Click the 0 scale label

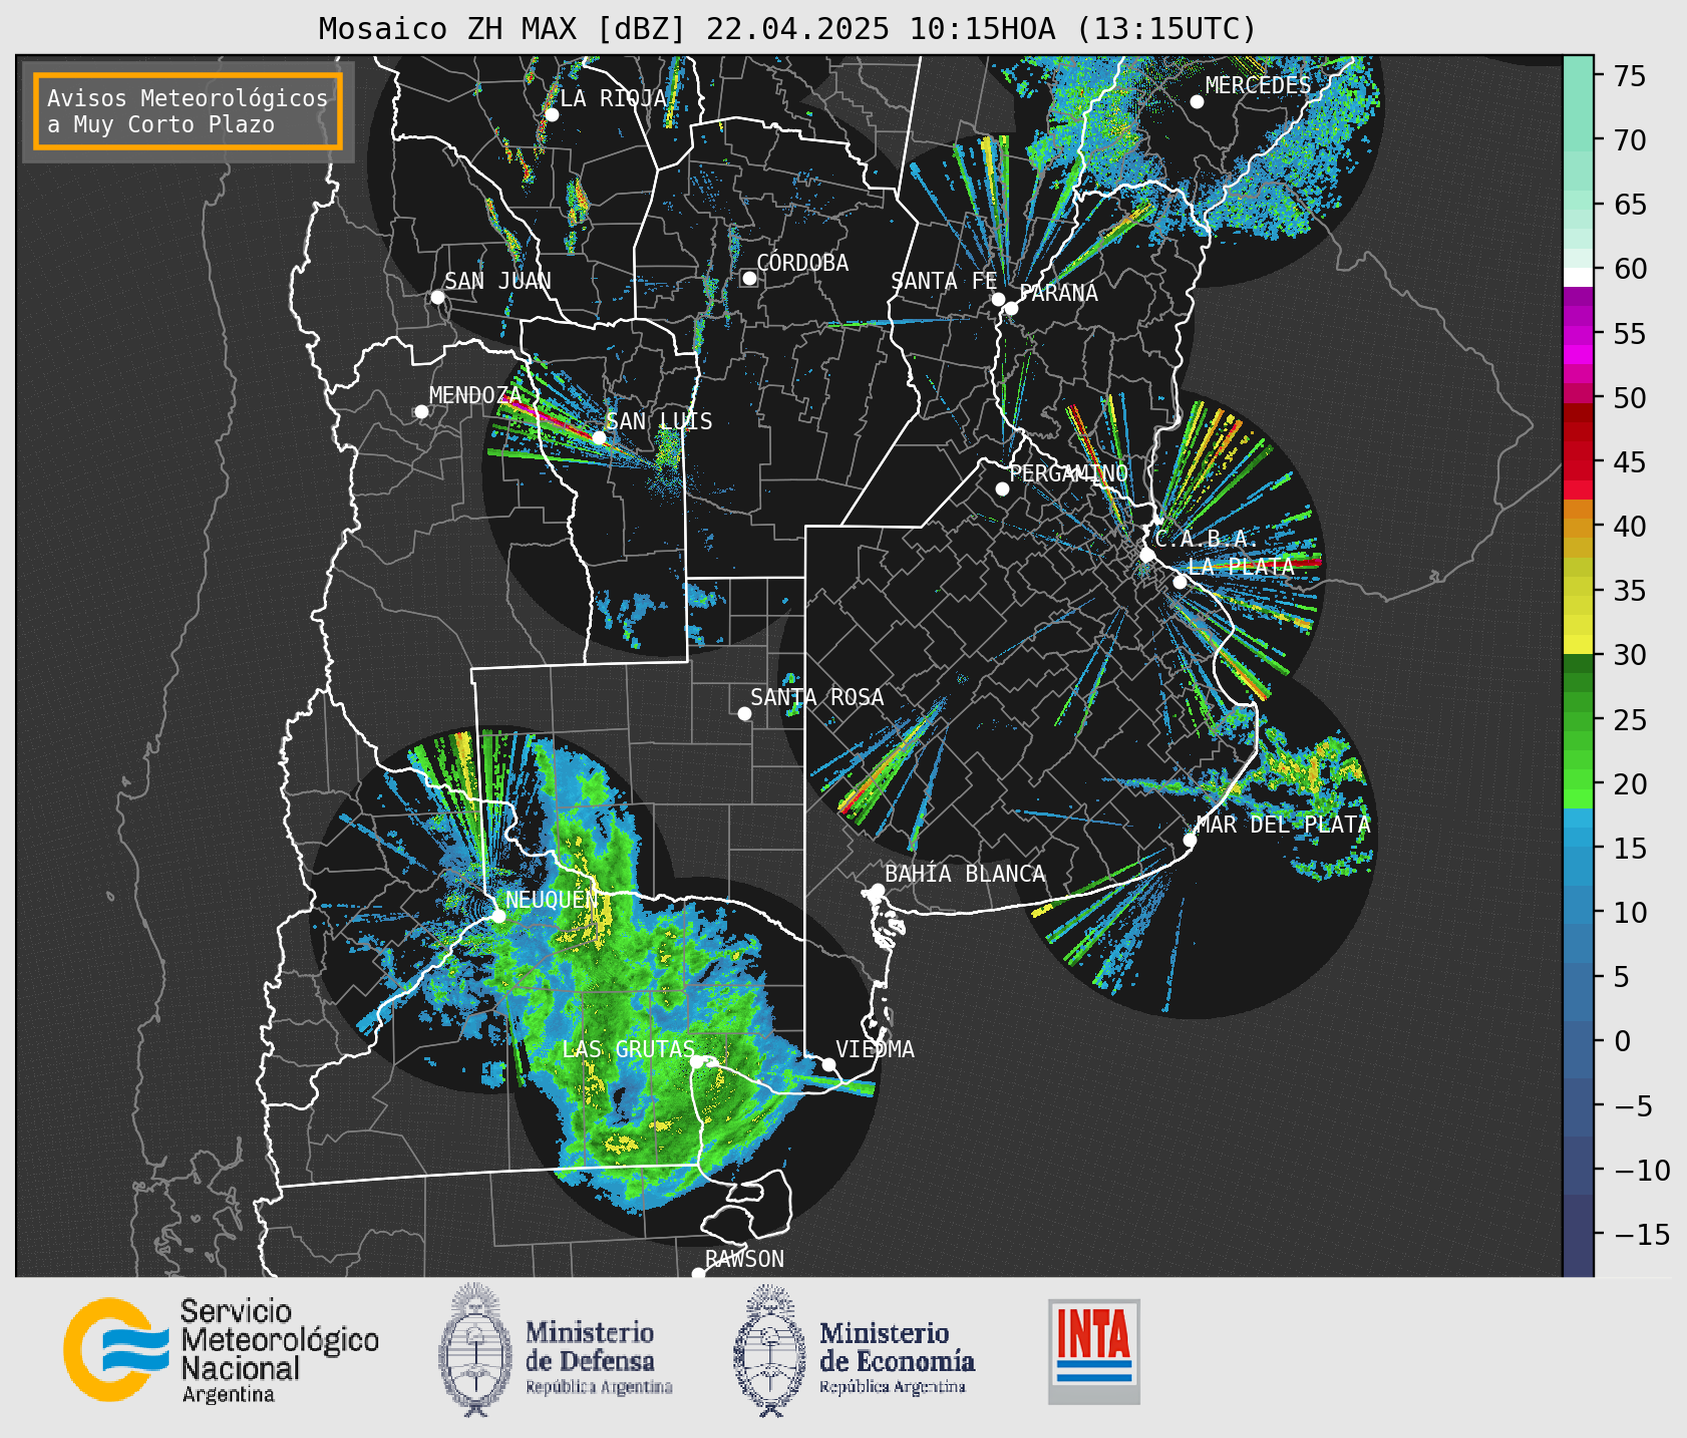click(1622, 1041)
